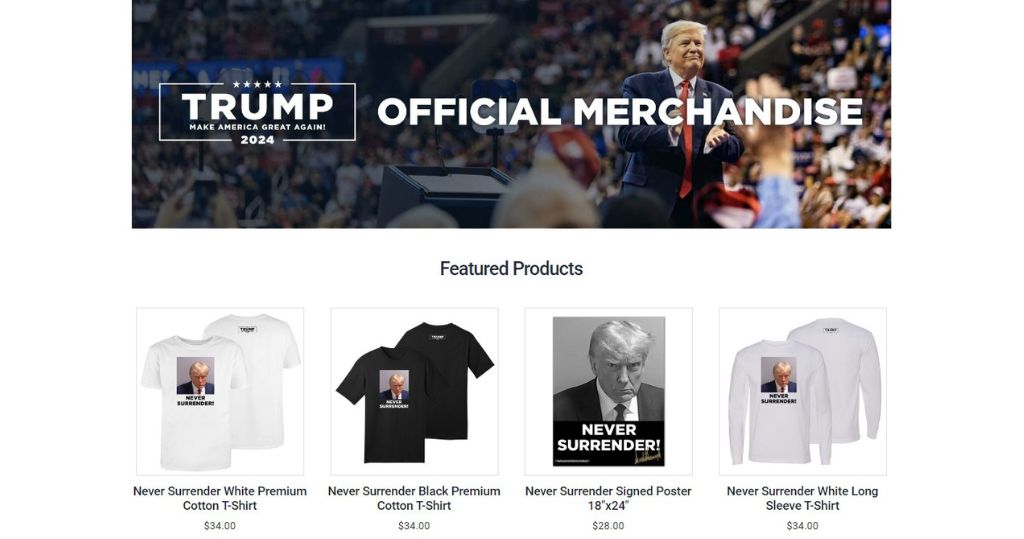Click "Never Surrender White Long Sleeve T-Shirt" title
The image size is (1024, 539).
803,498
